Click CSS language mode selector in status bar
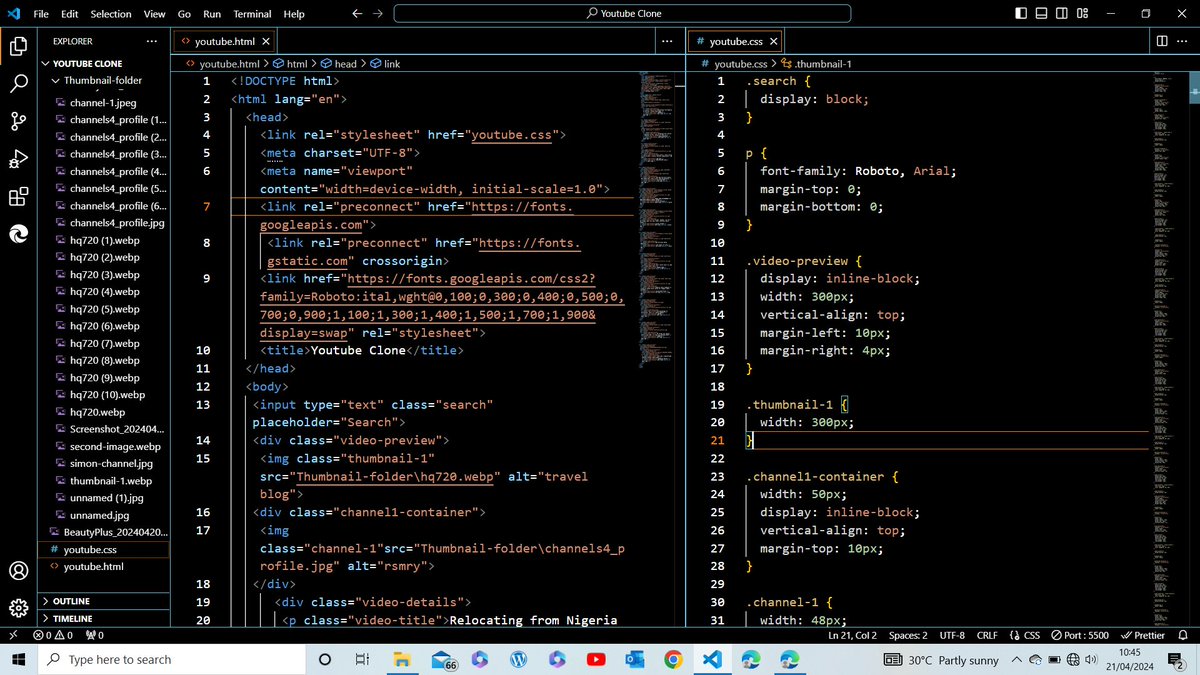Image resolution: width=1200 pixels, height=675 pixels. tap(1025, 635)
